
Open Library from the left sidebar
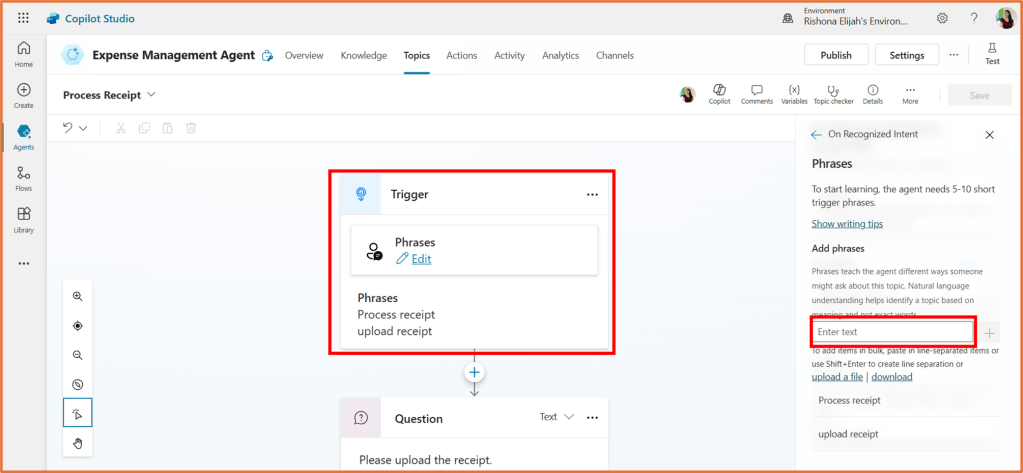point(24,219)
